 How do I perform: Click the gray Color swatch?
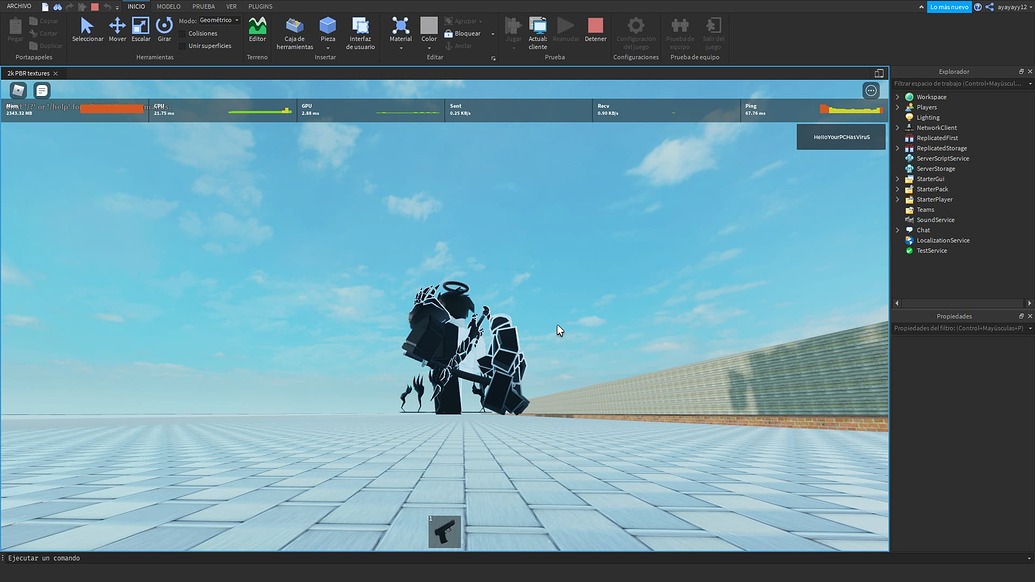tap(429, 25)
